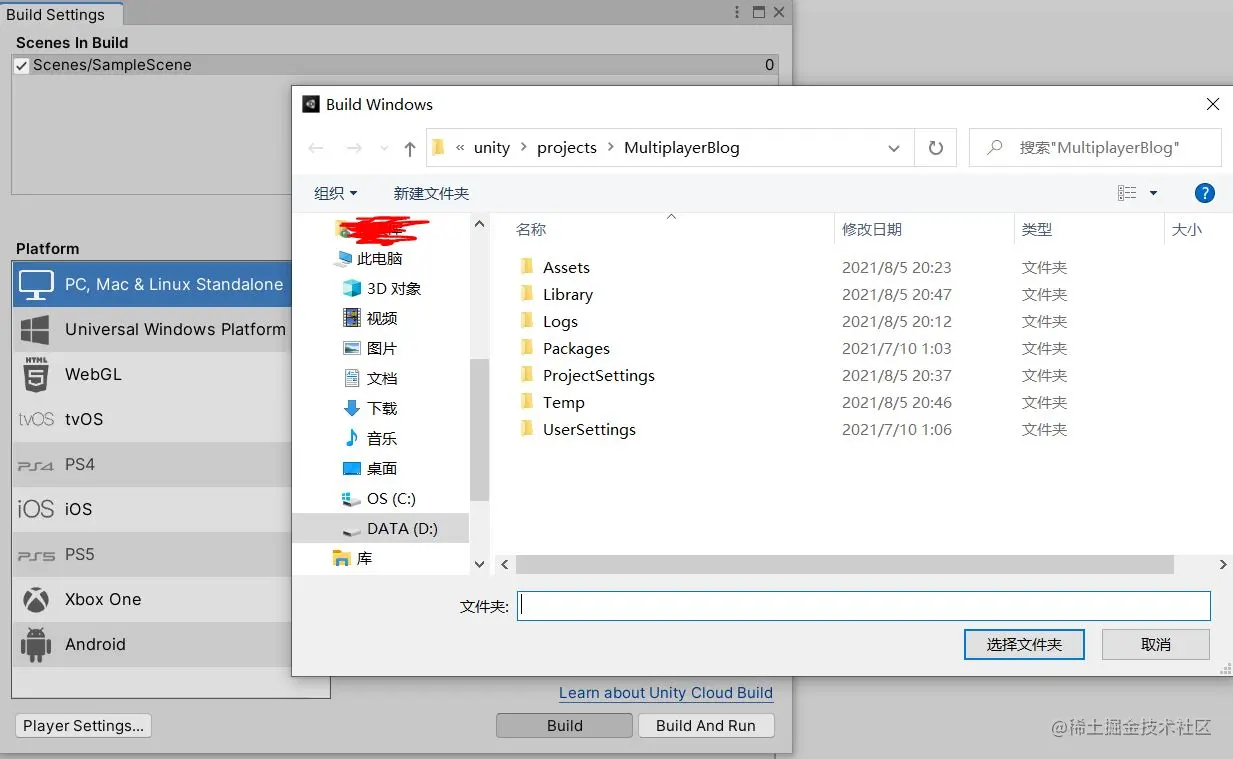Select the PS5 platform icon
Viewport: 1233px width, 759px height.
(36, 555)
